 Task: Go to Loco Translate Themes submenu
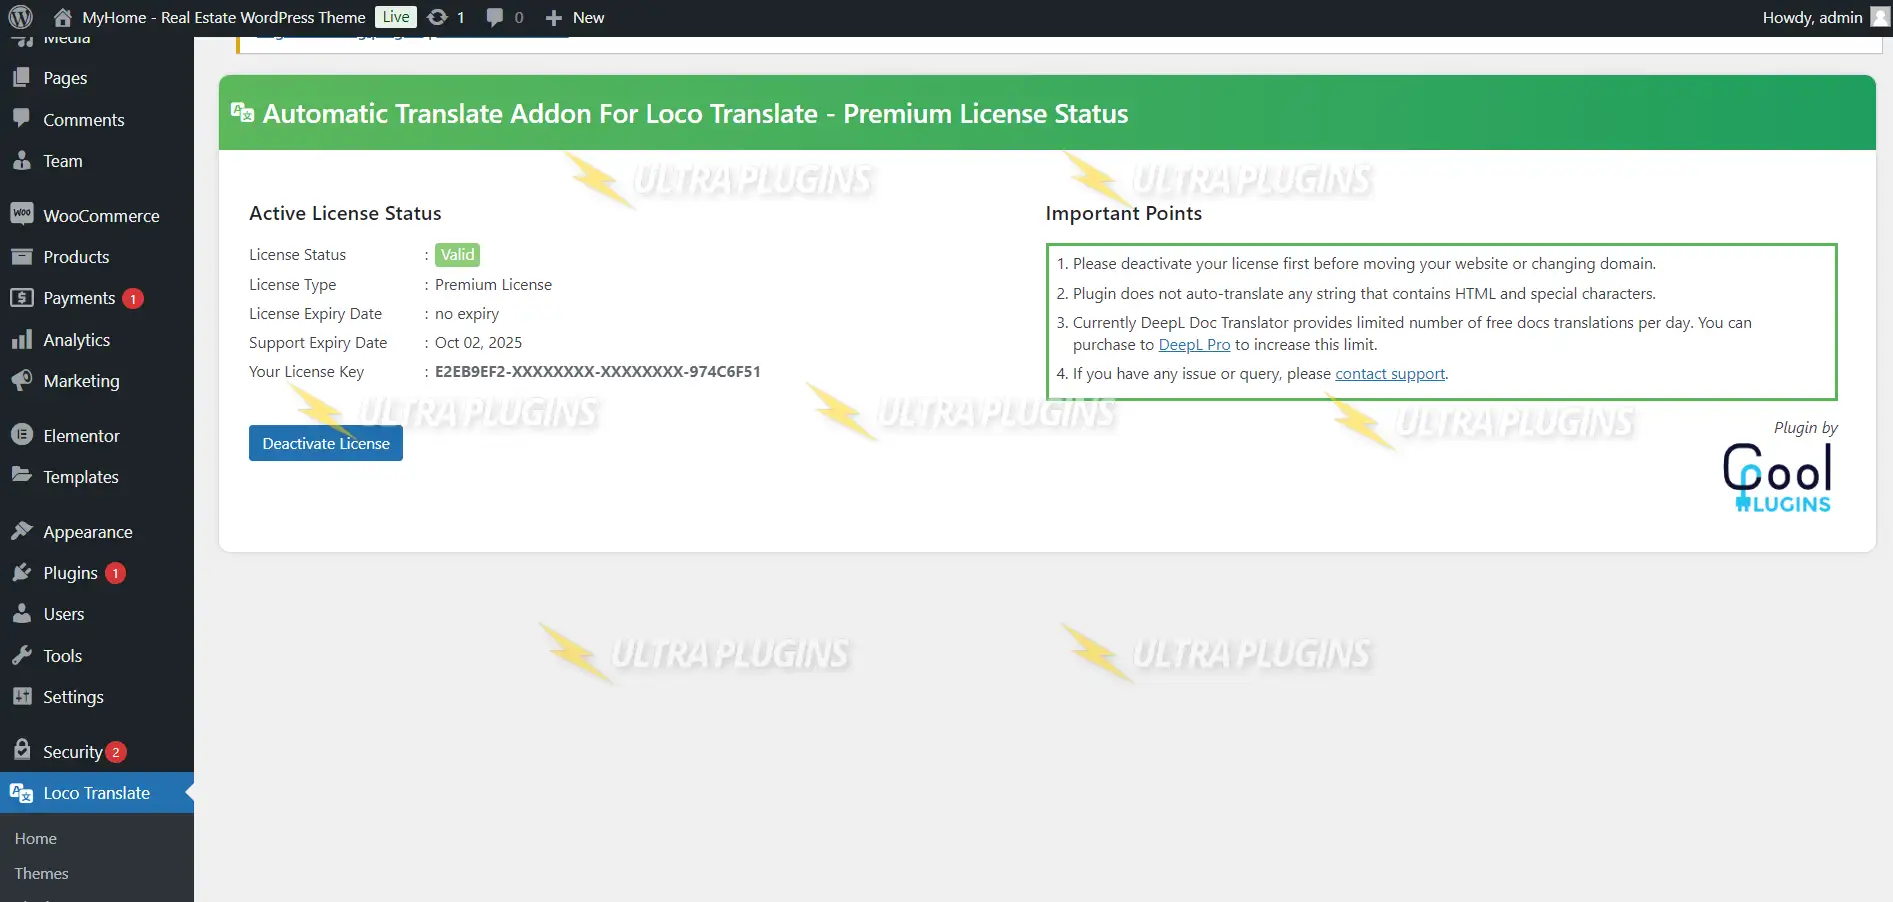pyautogui.click(x=41, y=873)
